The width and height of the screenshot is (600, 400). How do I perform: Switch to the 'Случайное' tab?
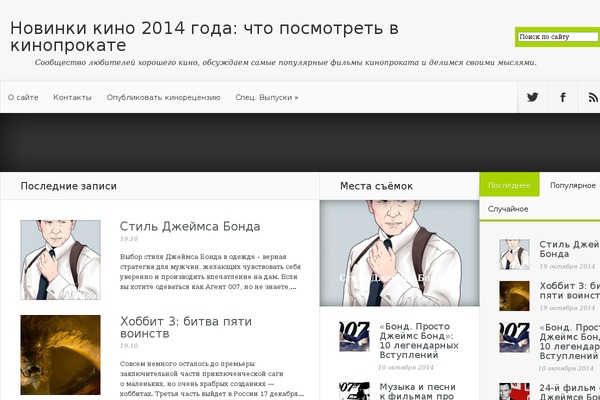click(x=508, y=209)
